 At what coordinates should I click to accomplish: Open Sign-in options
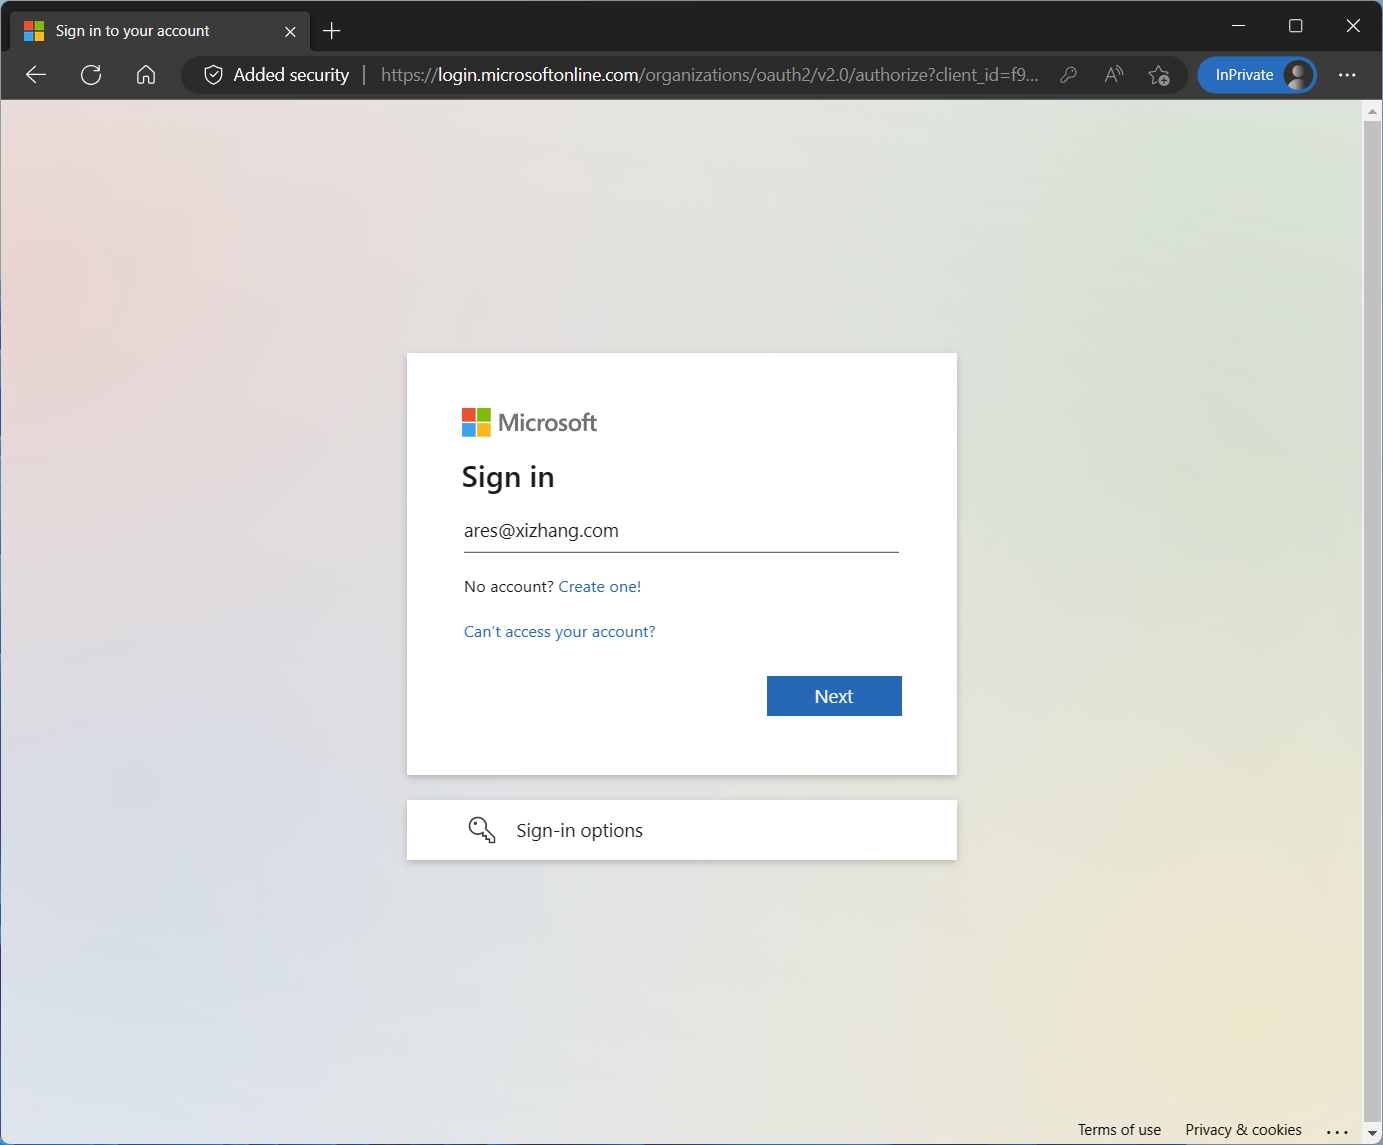point(681,830)
